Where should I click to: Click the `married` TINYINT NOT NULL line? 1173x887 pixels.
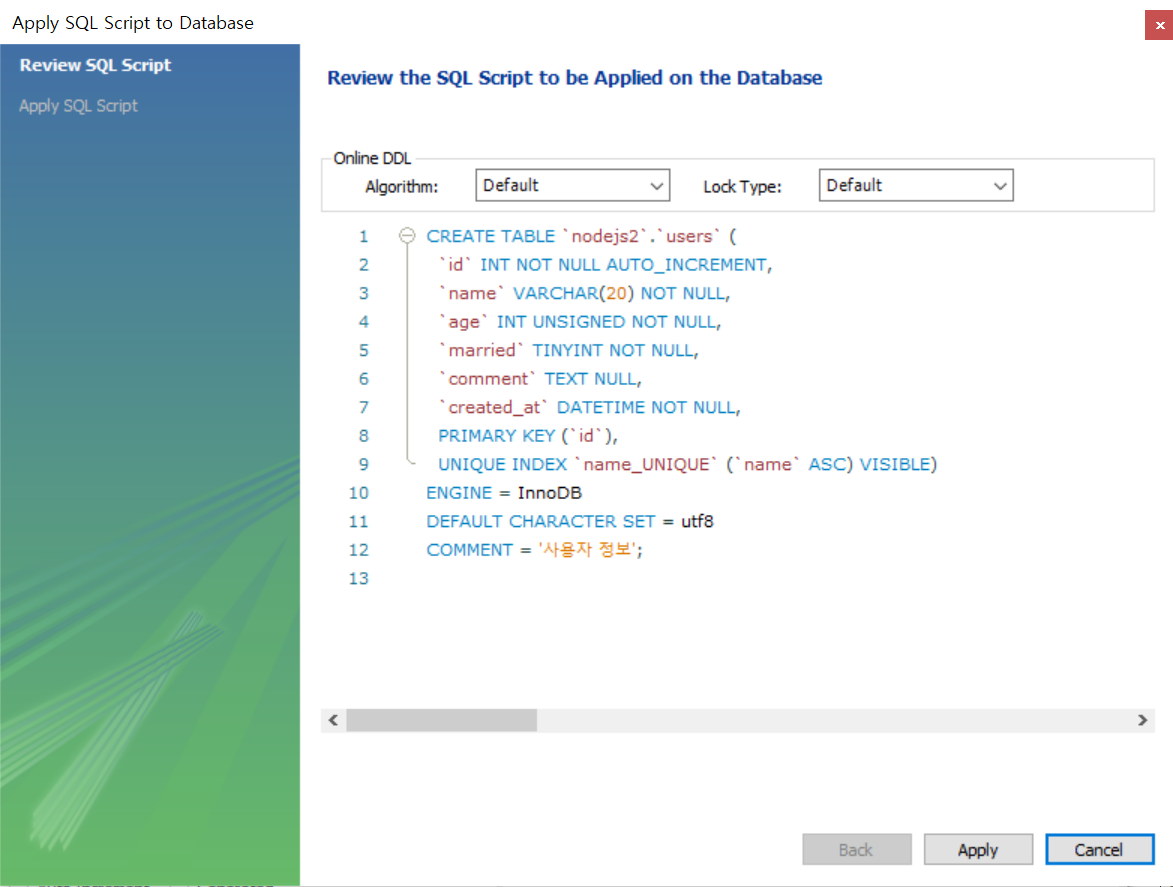569,350
